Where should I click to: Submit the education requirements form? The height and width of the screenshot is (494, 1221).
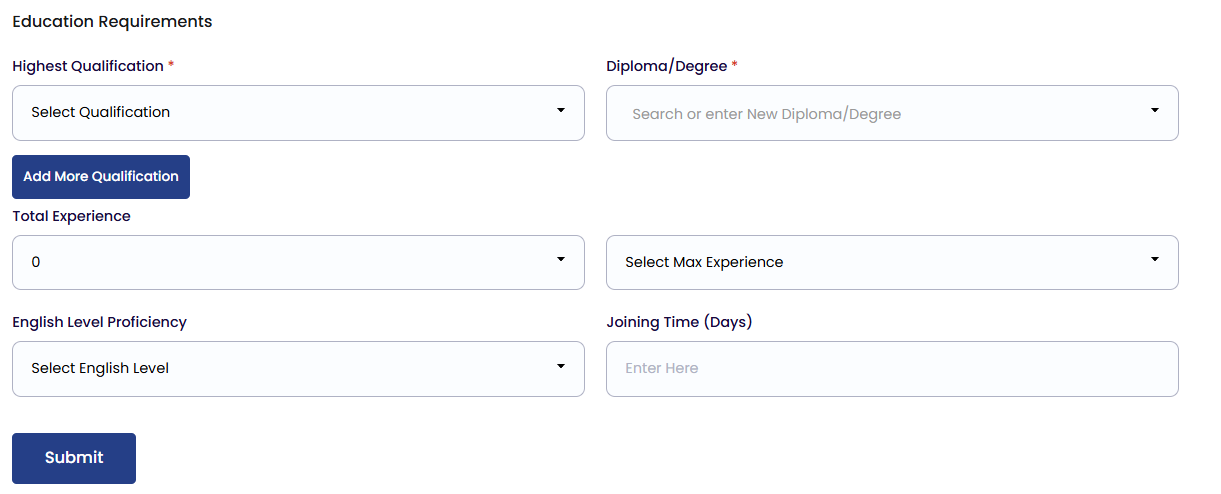[x=74, y=458]
